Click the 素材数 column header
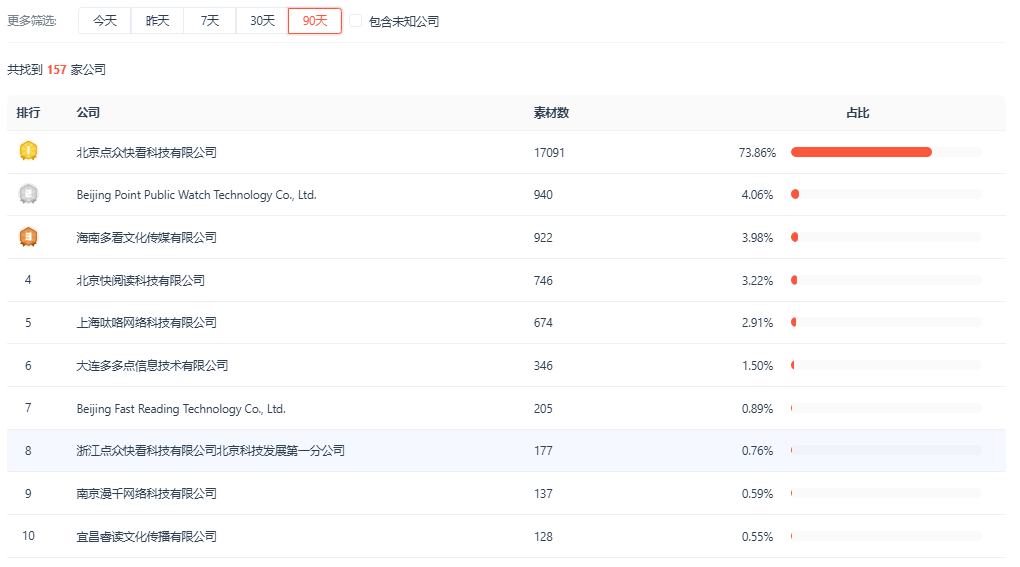Screen dimensions: 1020x567 point(551,113)
